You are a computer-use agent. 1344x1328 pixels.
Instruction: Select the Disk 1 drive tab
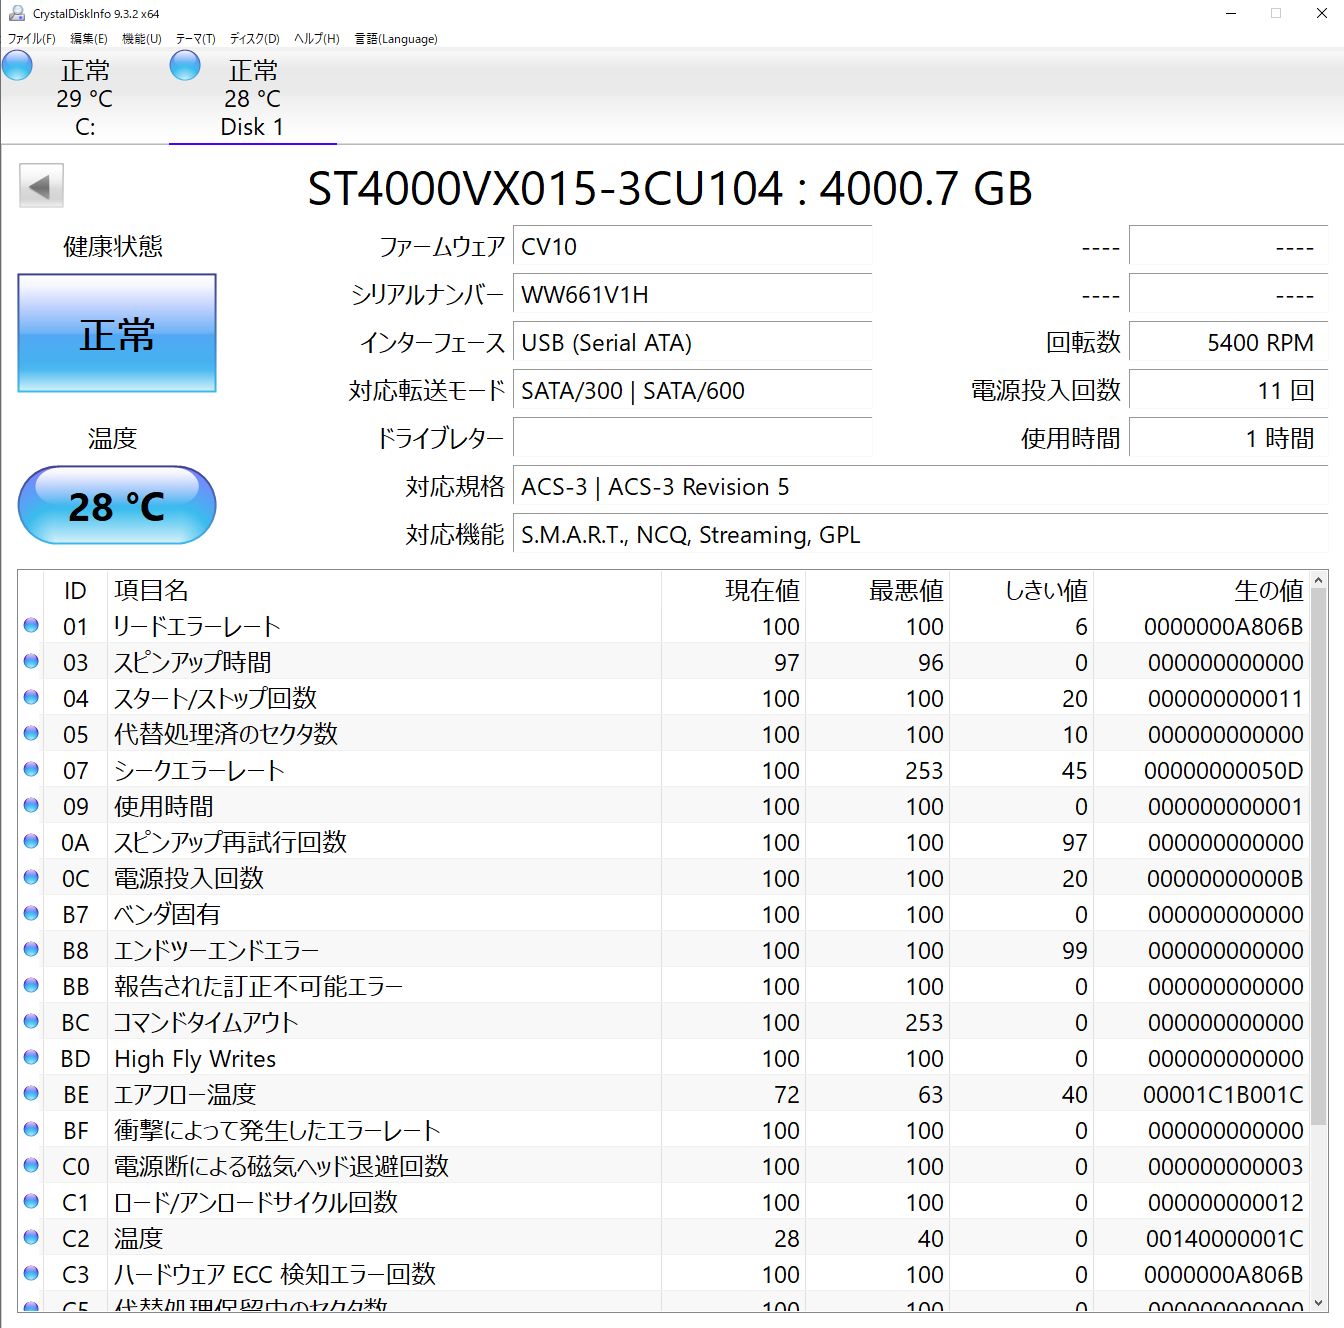(252, 97)
